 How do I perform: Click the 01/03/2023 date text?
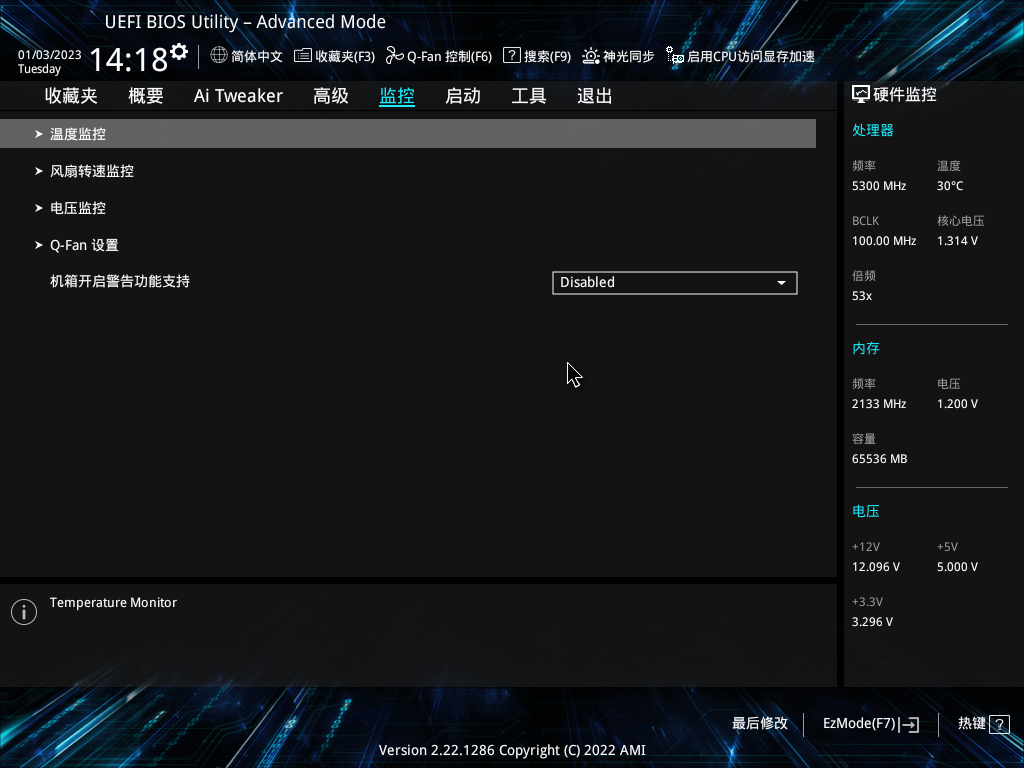coord(50,55)
